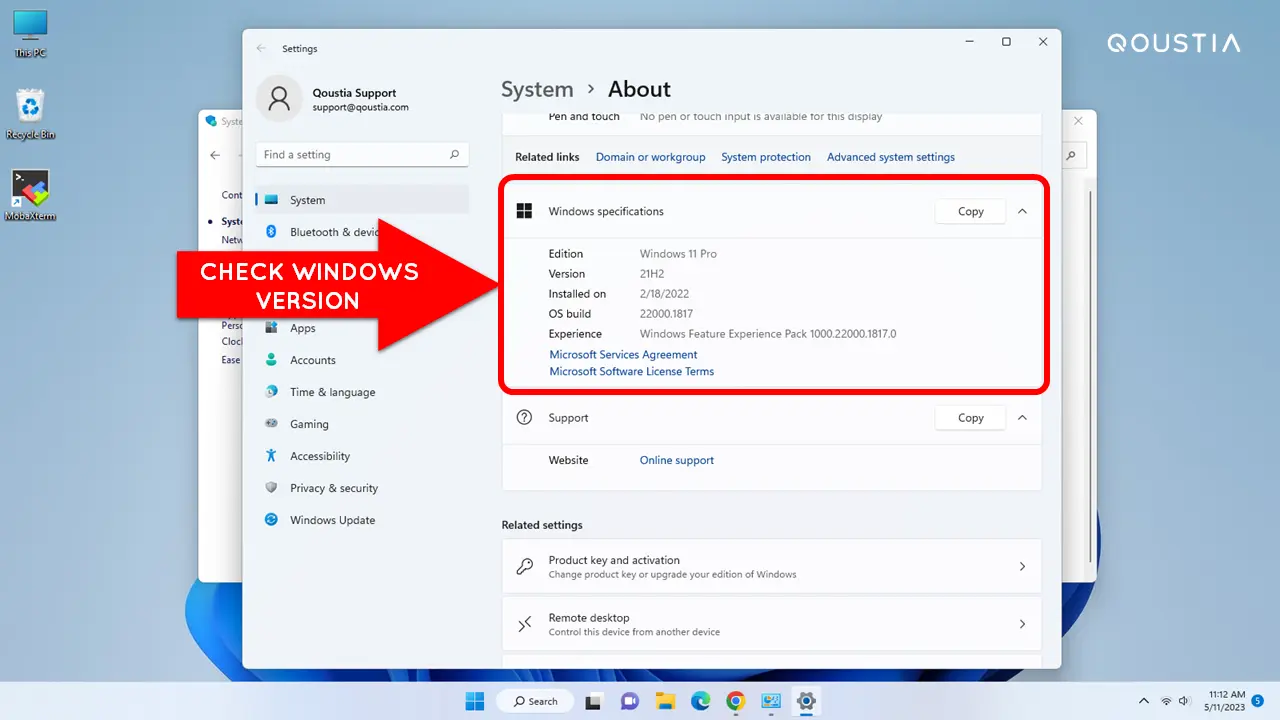Click the taskbar Search box

[x=535, y=701]
